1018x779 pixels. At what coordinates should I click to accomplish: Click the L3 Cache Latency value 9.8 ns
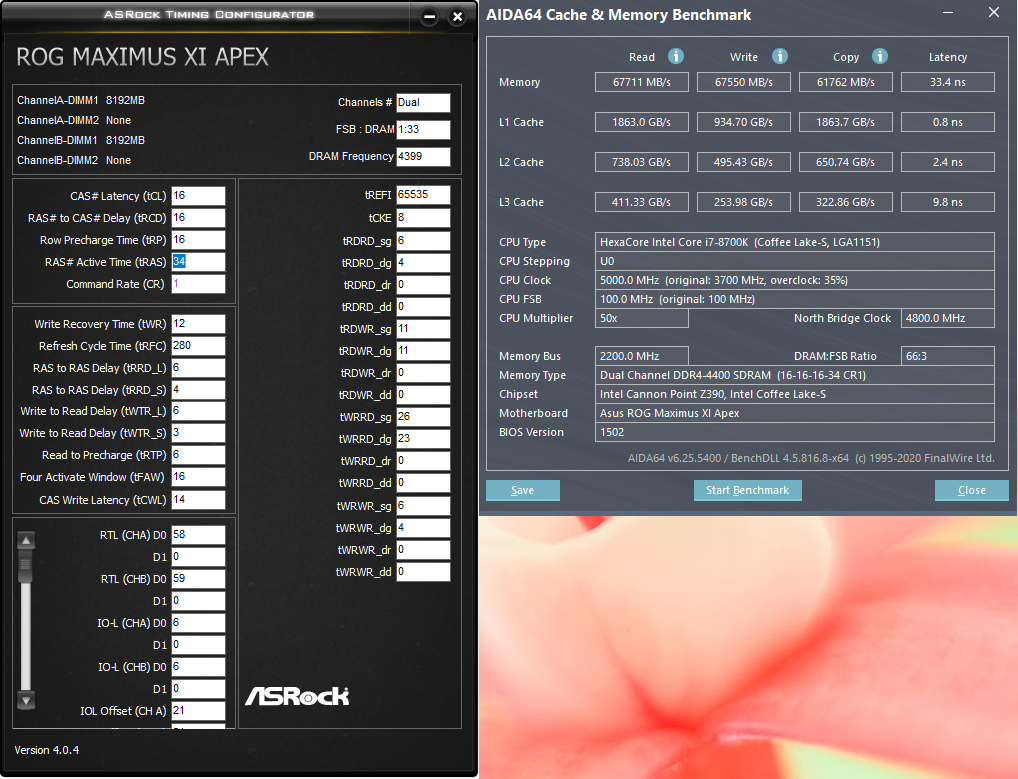pos(948,202)
